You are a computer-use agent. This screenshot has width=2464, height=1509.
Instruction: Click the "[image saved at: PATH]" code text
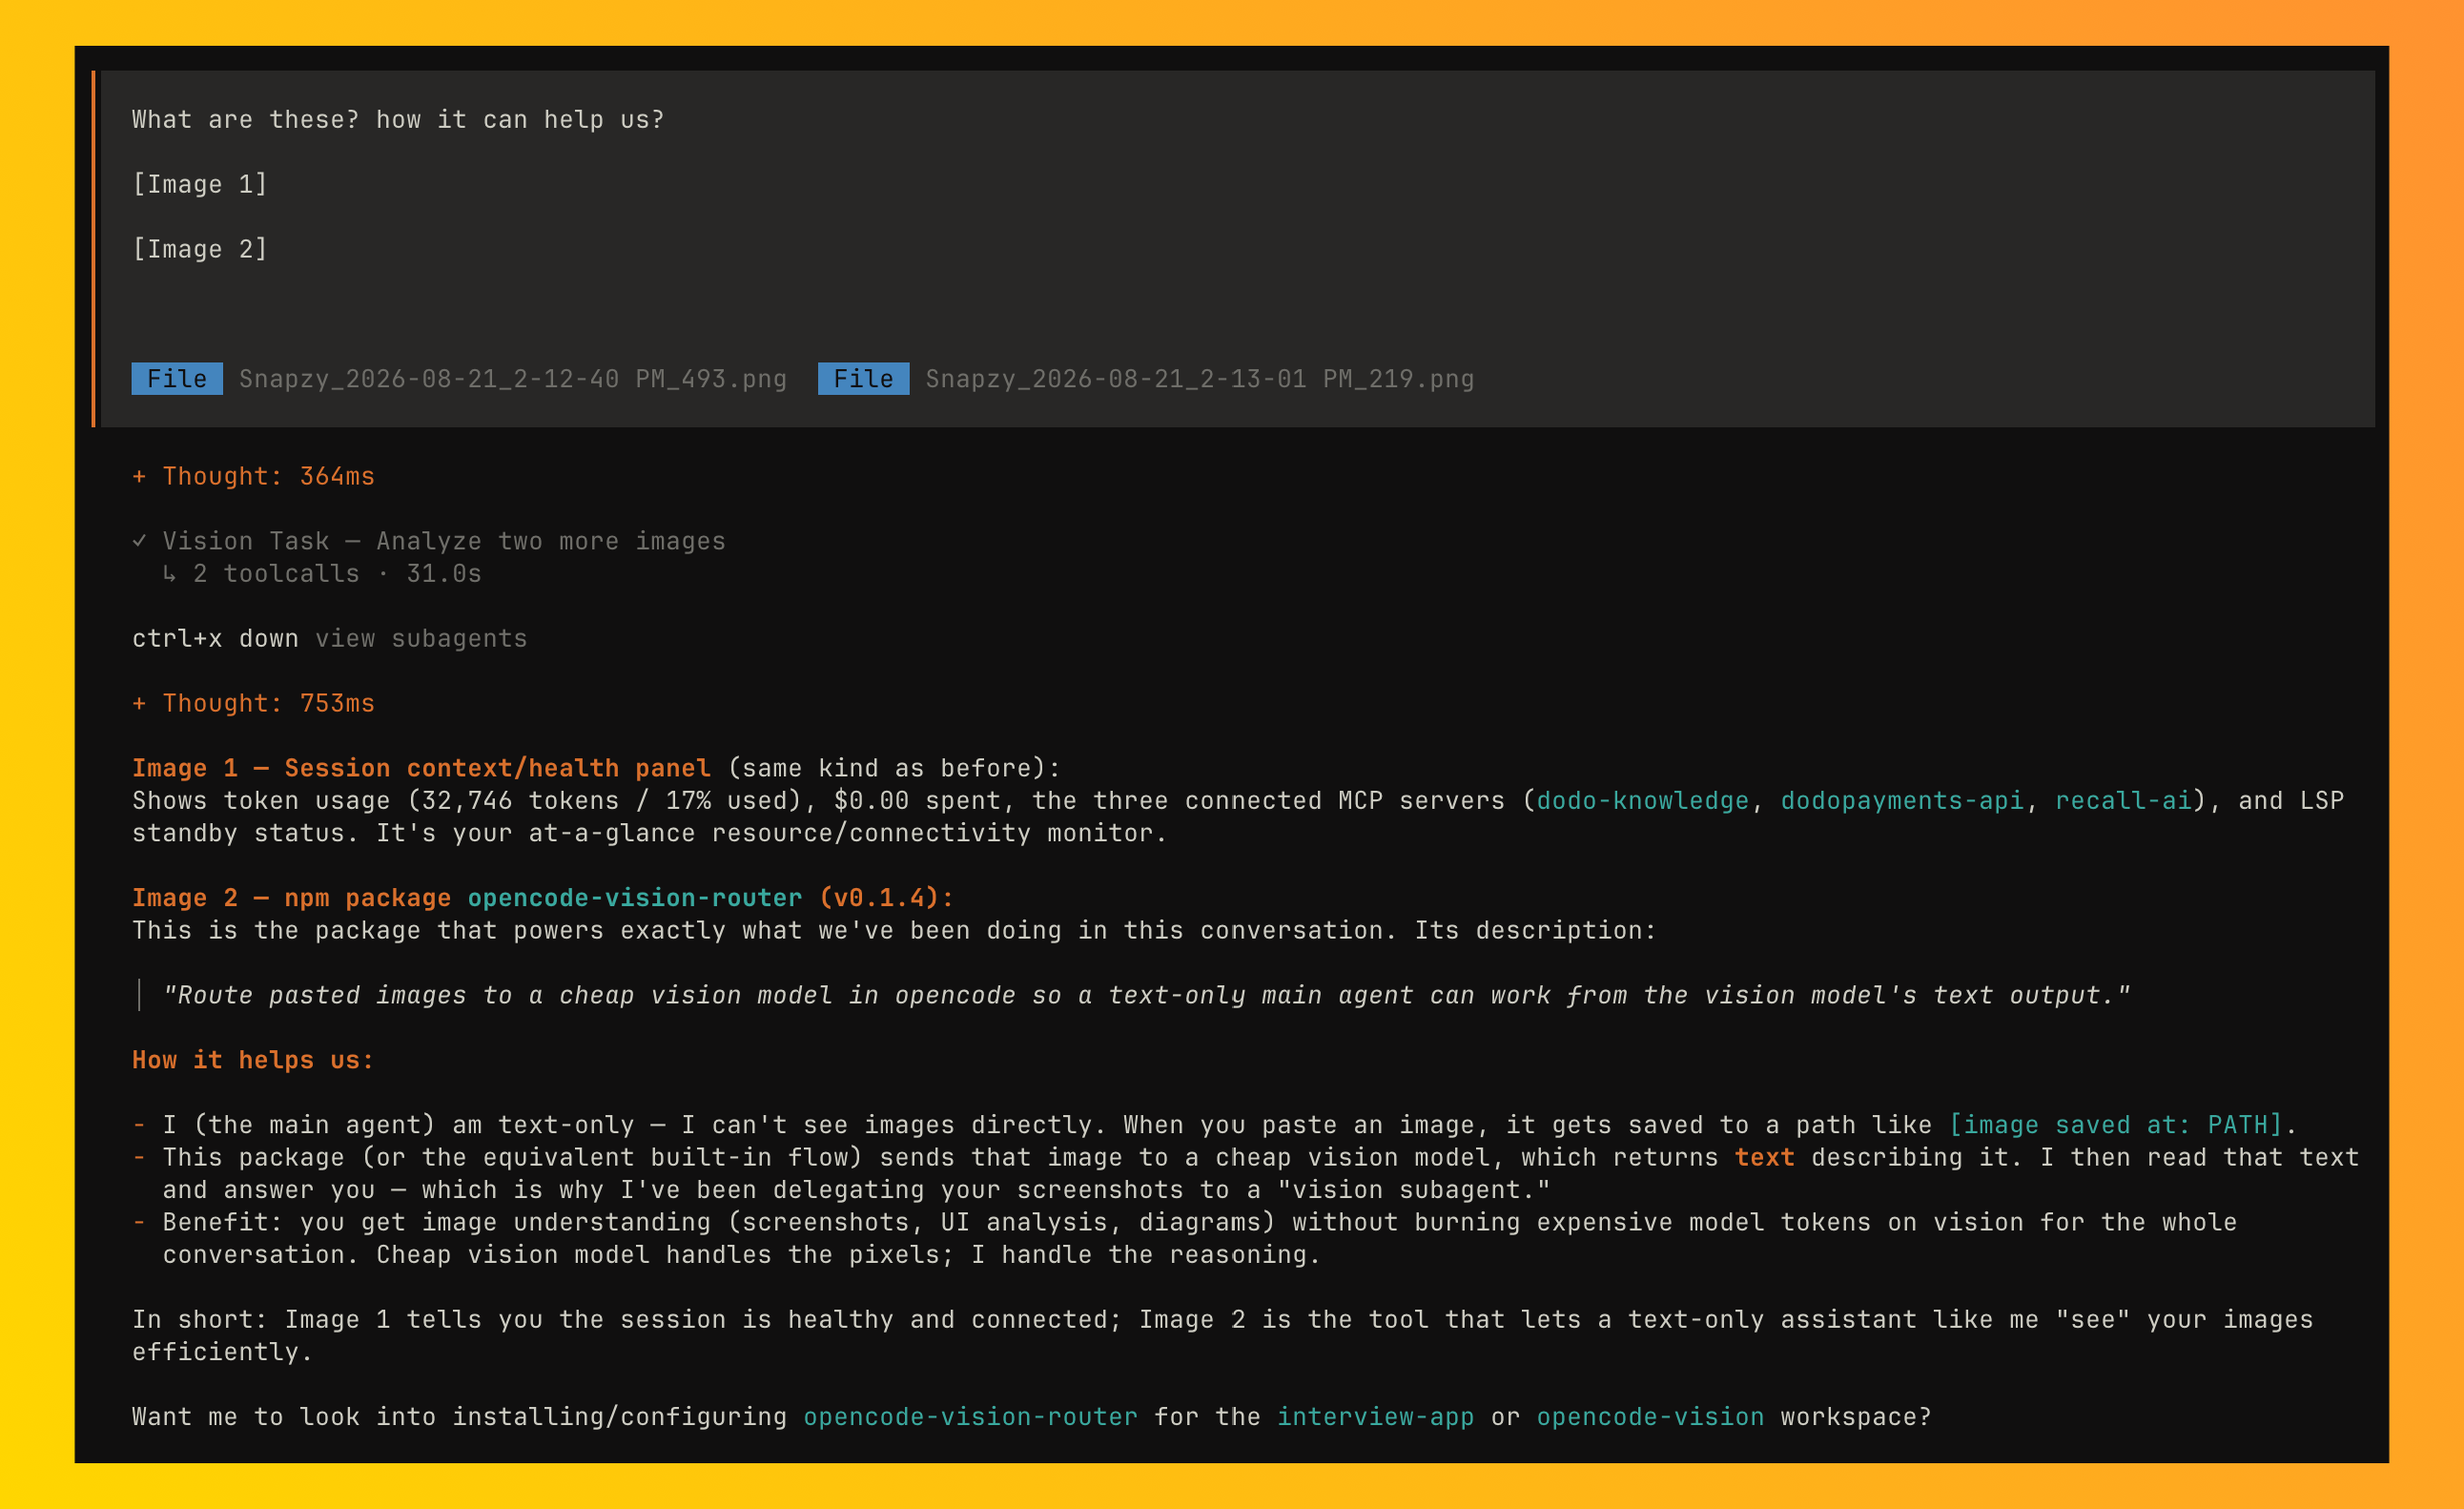pos(2116,1125)
